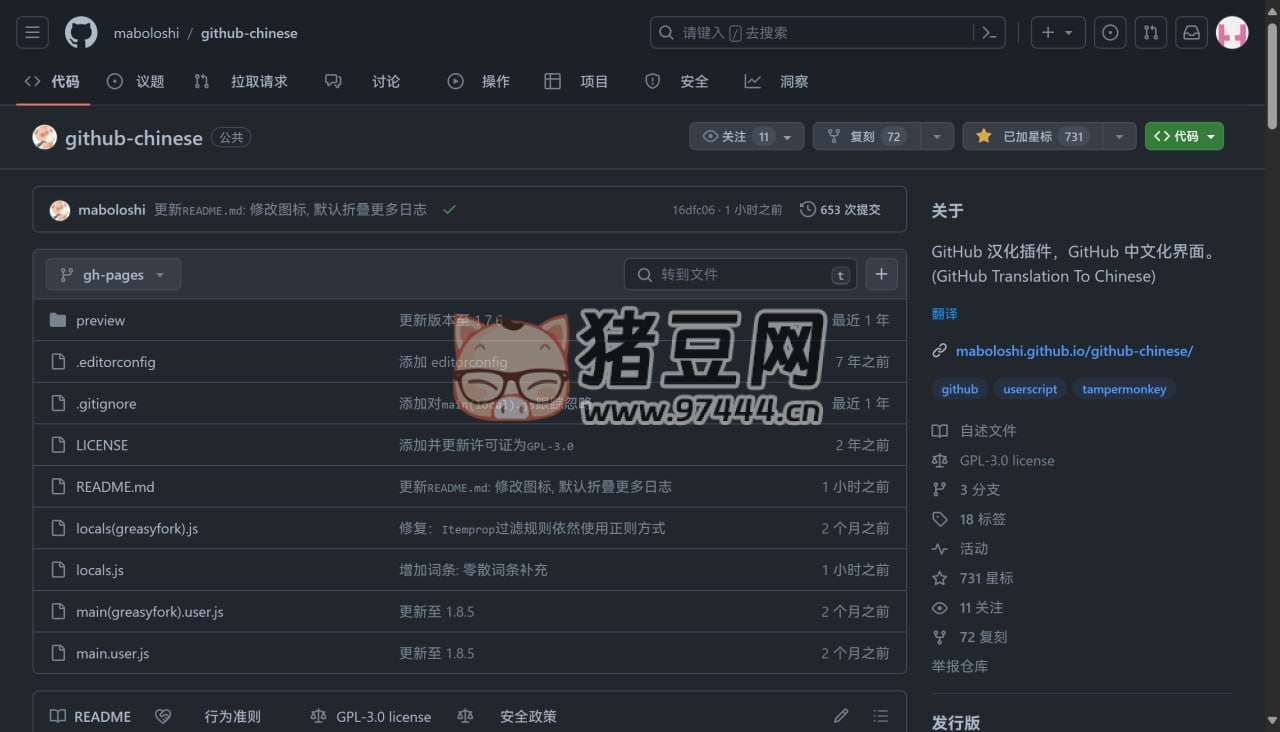Switch to the 洞察 tab
The height and width of the screenshot is (732, 1280).
pos(777,82)
